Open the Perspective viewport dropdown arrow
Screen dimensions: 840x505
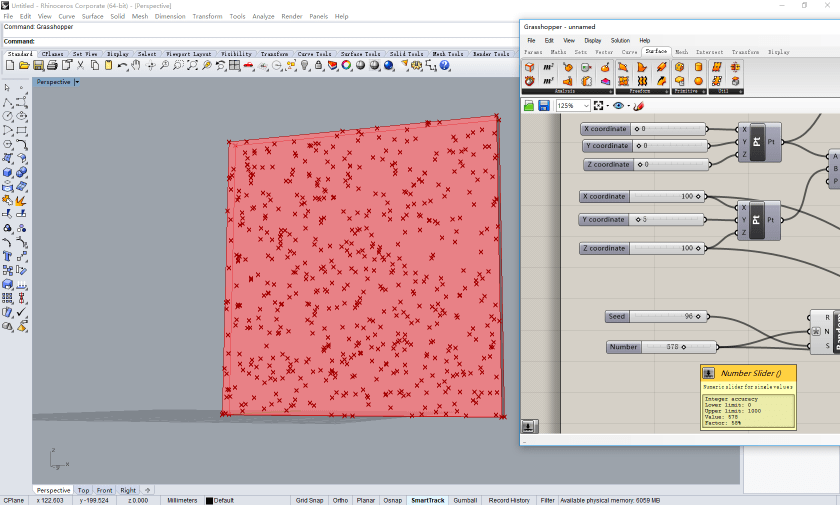tap(77, 82)
